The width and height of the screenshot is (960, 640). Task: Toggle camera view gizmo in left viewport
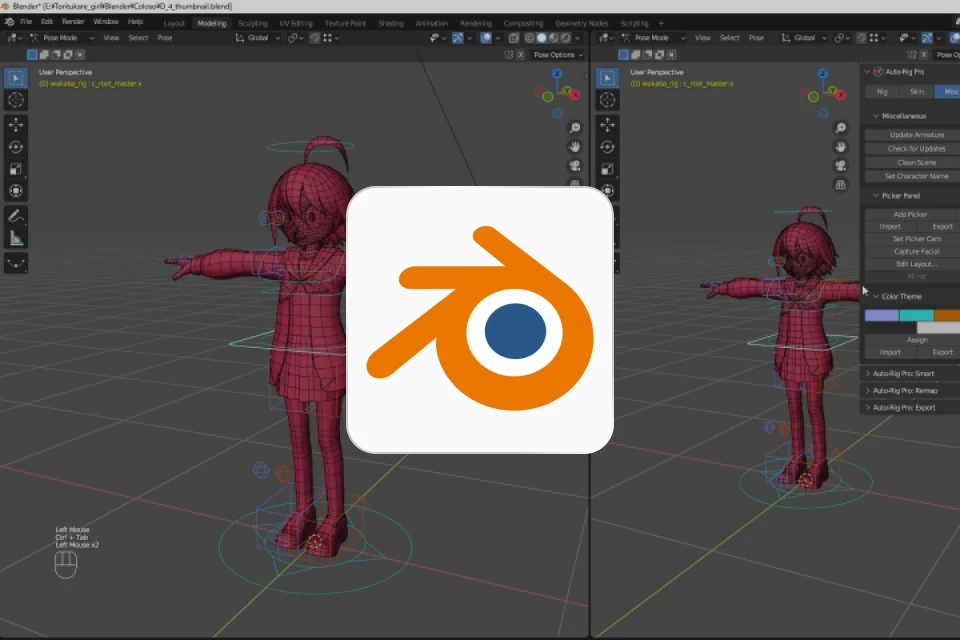click(575, 165)
